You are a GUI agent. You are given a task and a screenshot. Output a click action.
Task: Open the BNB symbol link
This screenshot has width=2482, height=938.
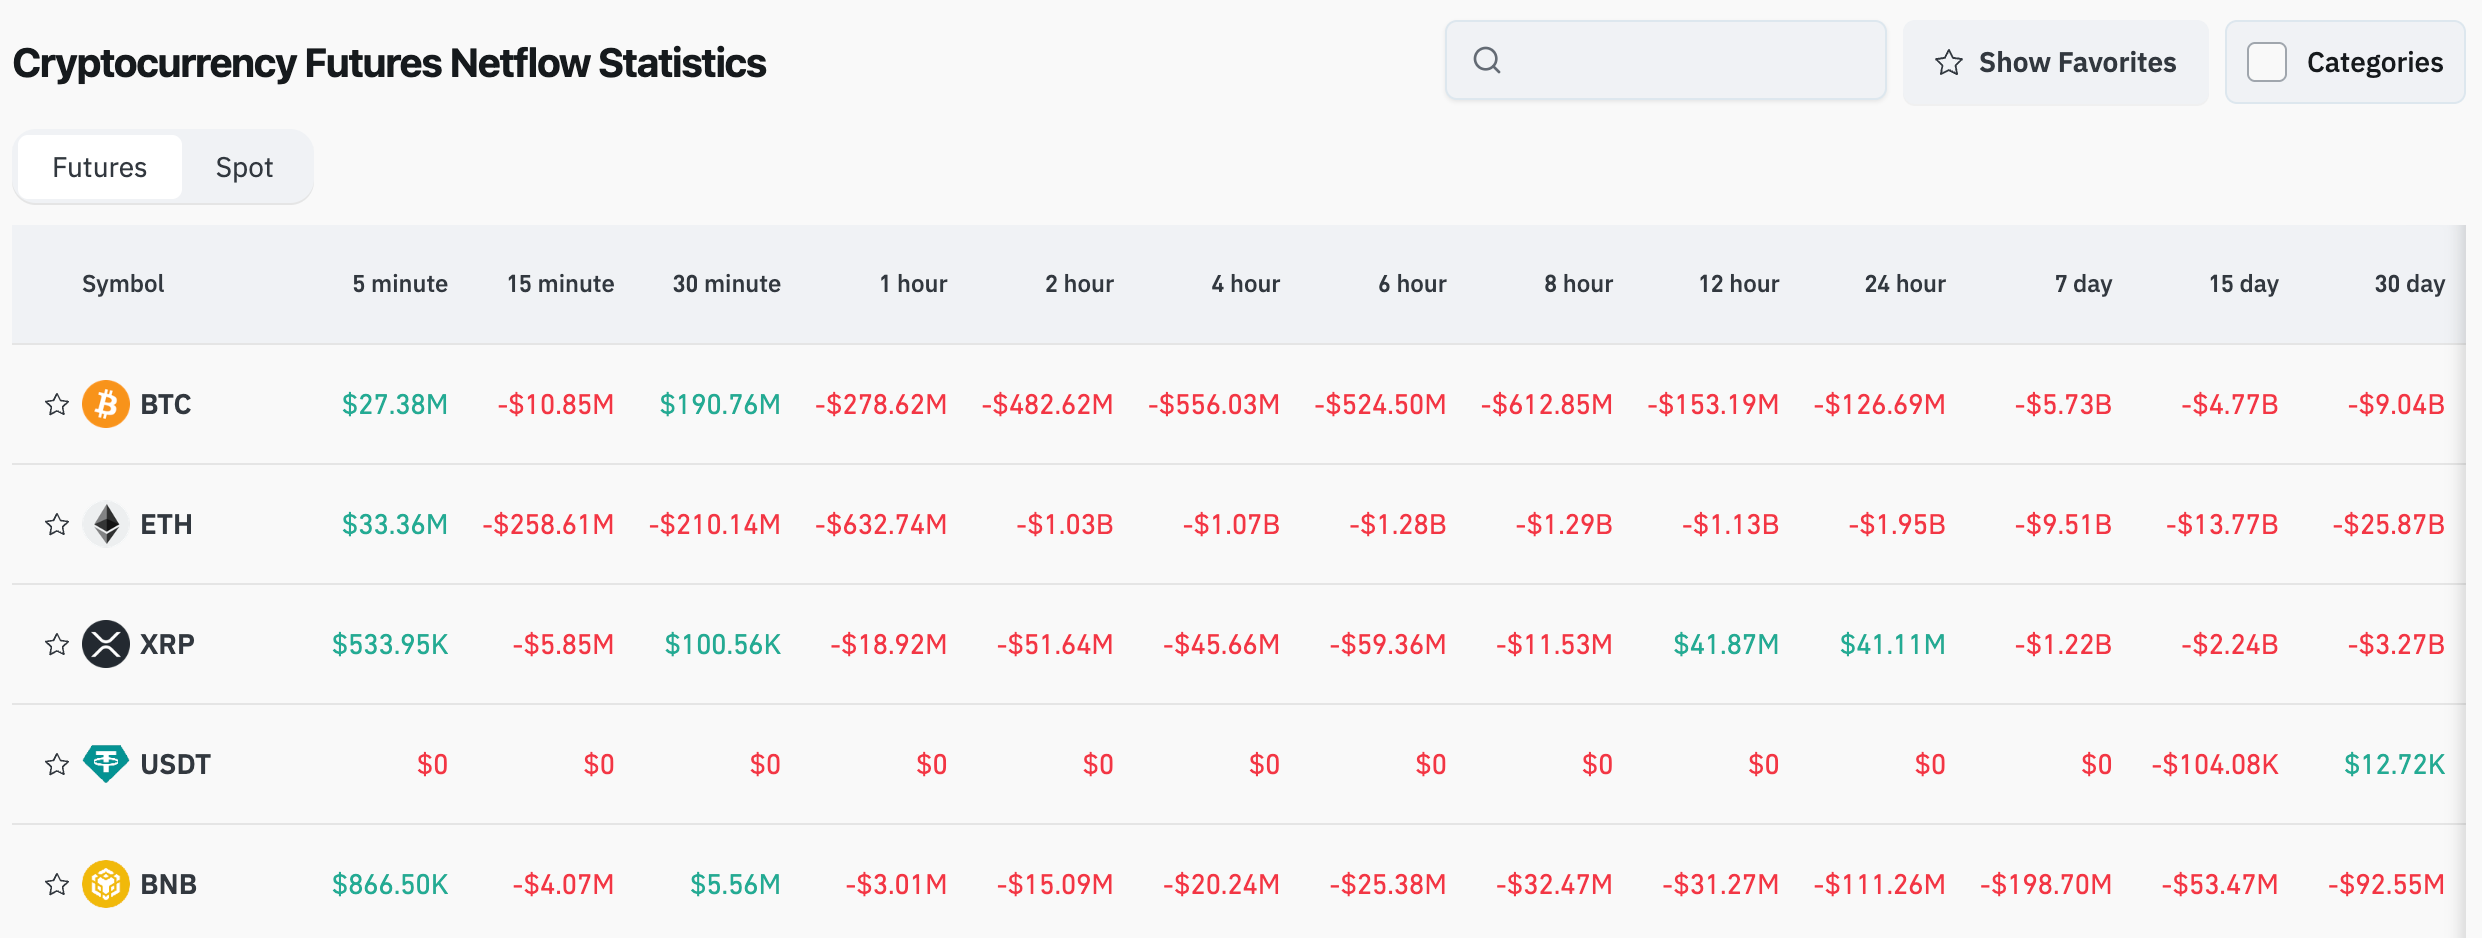pos(169,884)
